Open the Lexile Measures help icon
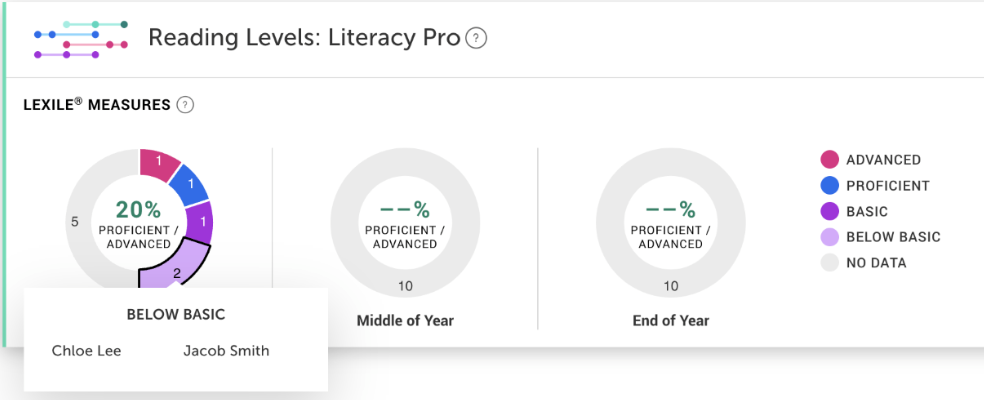 [184, 105]
